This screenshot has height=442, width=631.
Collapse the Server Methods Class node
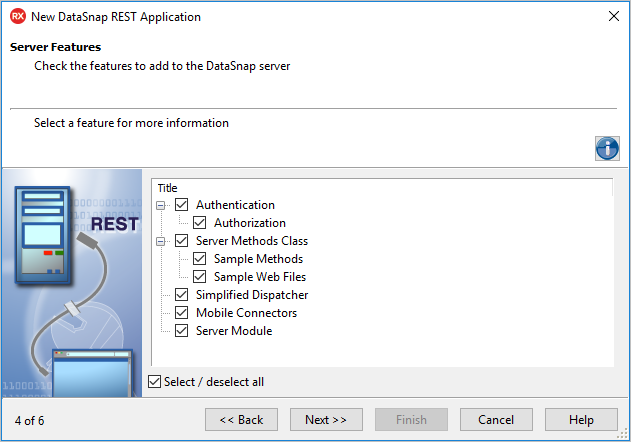coord(161,241)
